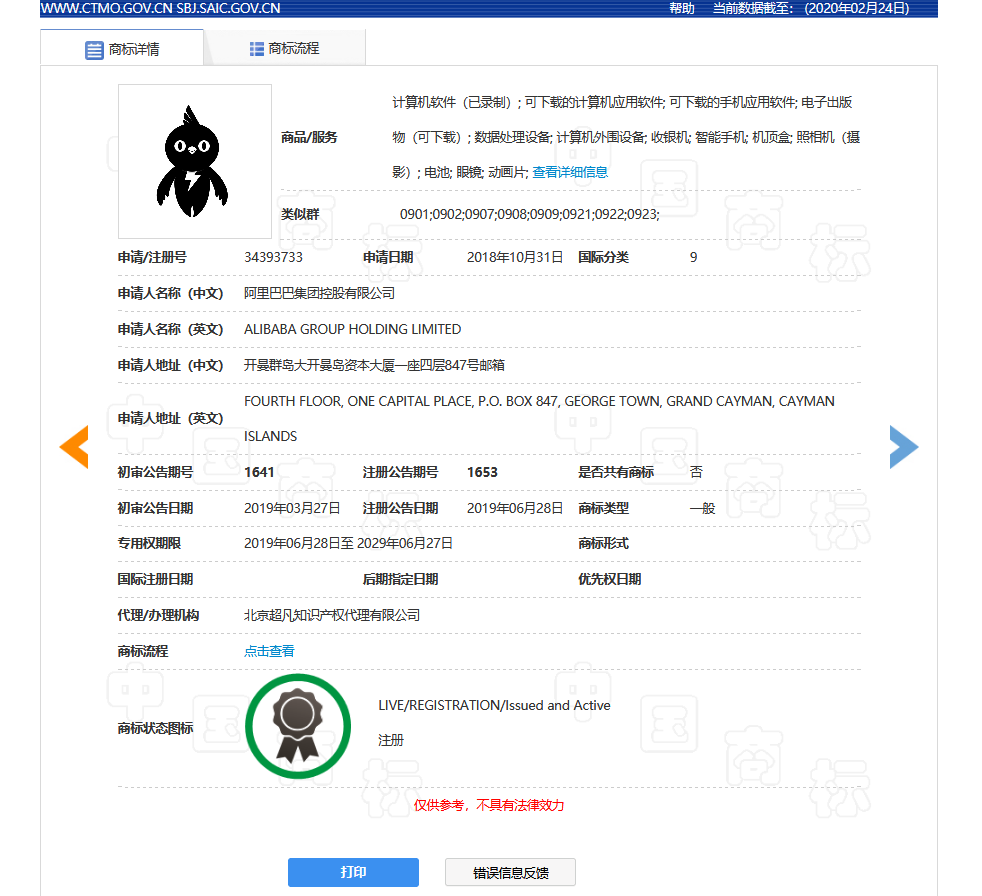Image resolution: width=982 pixels, height=896 pixels.
Task: Select WWW.CTMO.GOV.CN SBJ.SAIC.GOV.CN header text
Action: [x=160, y=8]
